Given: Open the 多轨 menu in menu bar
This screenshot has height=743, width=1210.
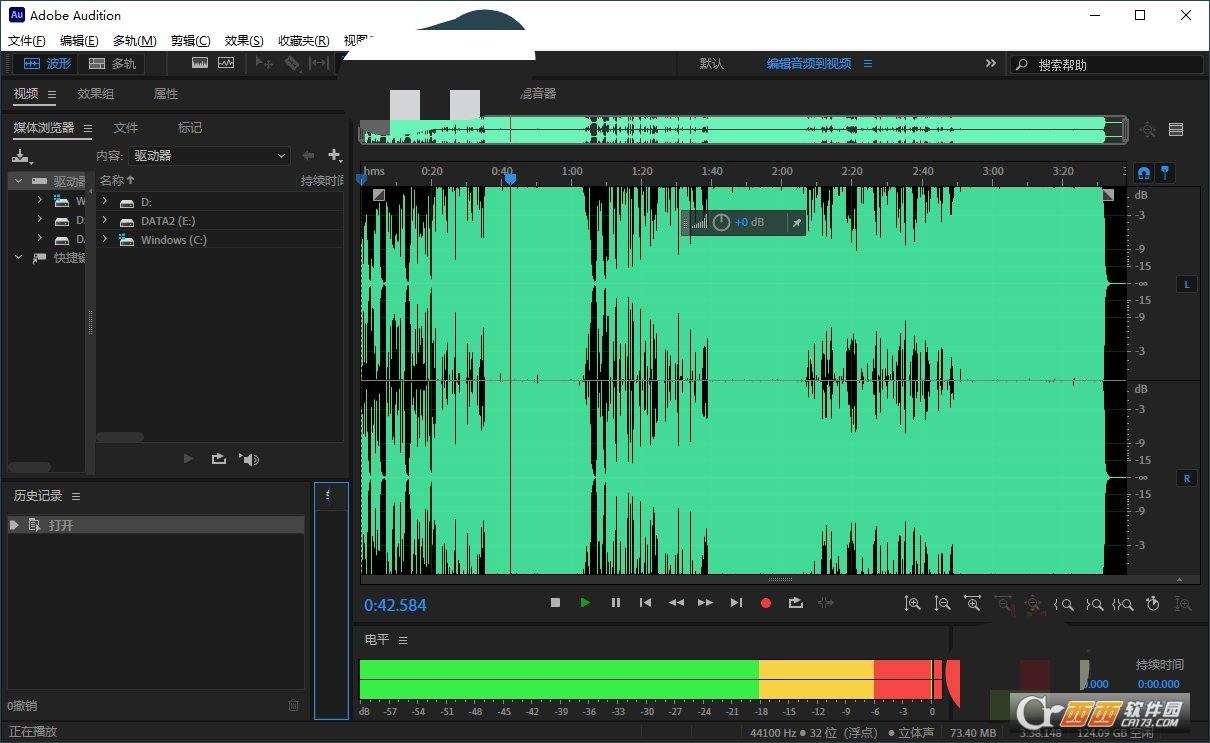Looking at the screenshot, I should pos(134,41).
